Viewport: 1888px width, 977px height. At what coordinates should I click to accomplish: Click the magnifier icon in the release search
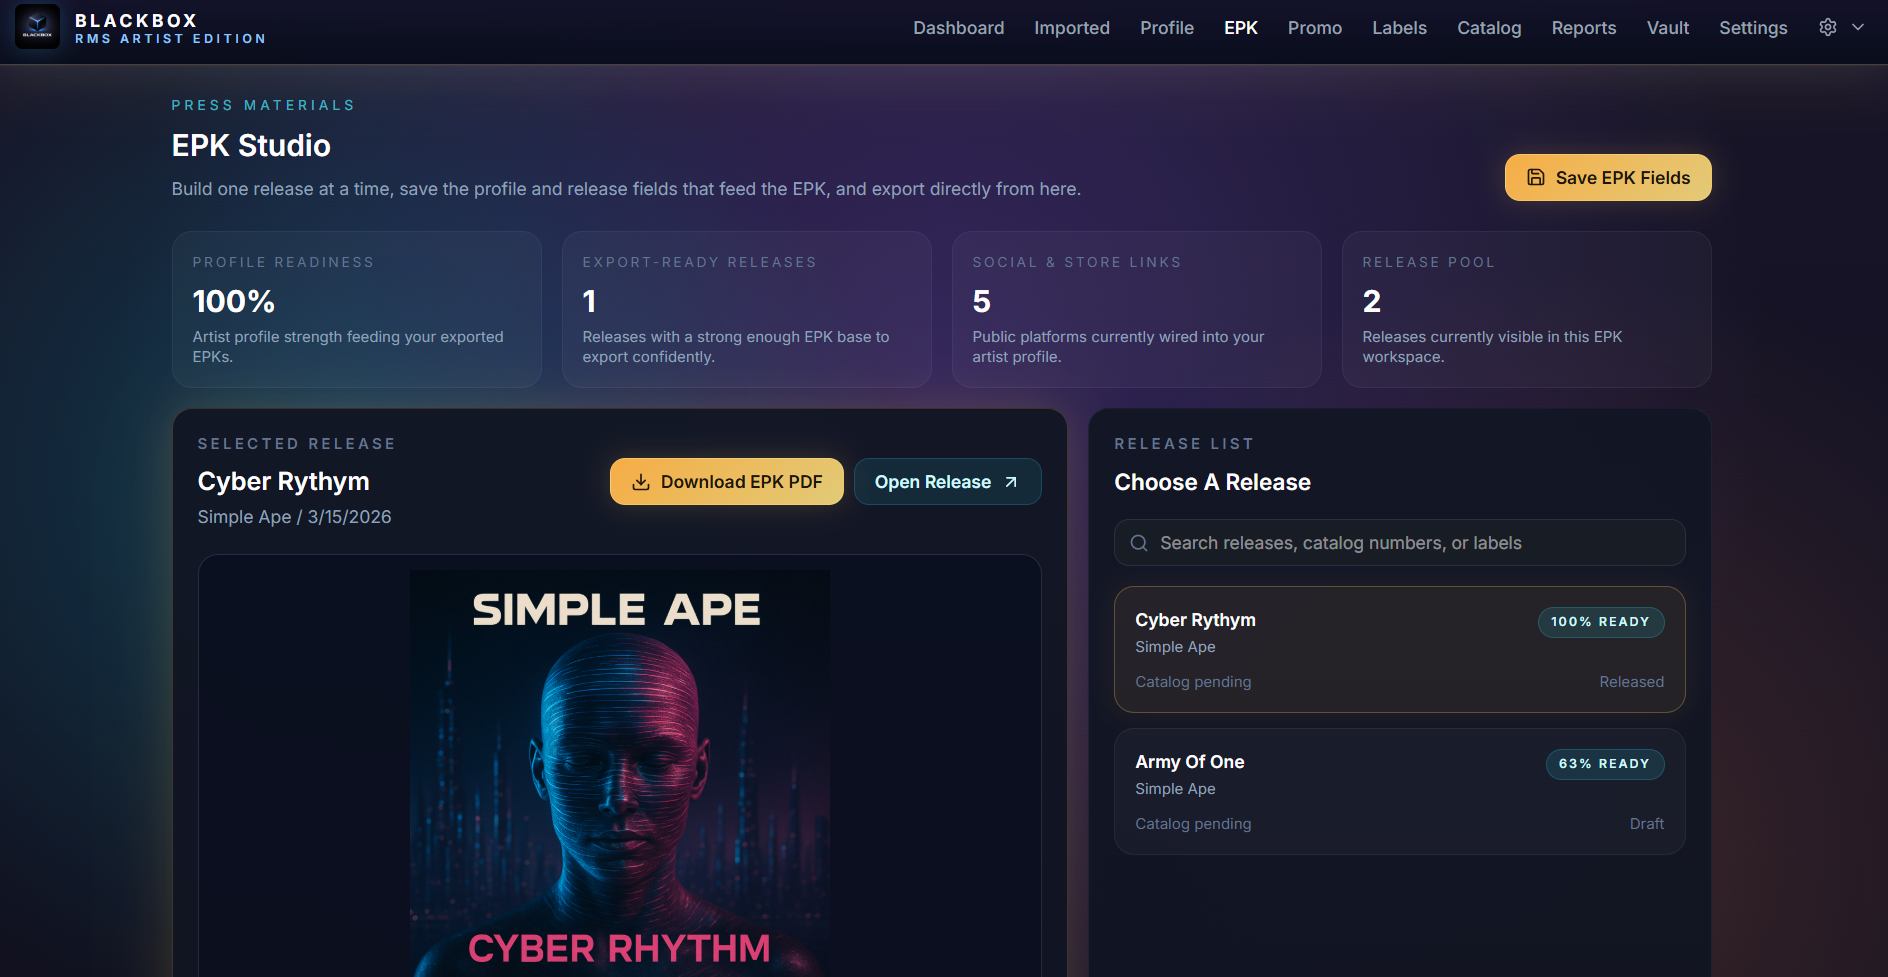(x=1139, y=542)
